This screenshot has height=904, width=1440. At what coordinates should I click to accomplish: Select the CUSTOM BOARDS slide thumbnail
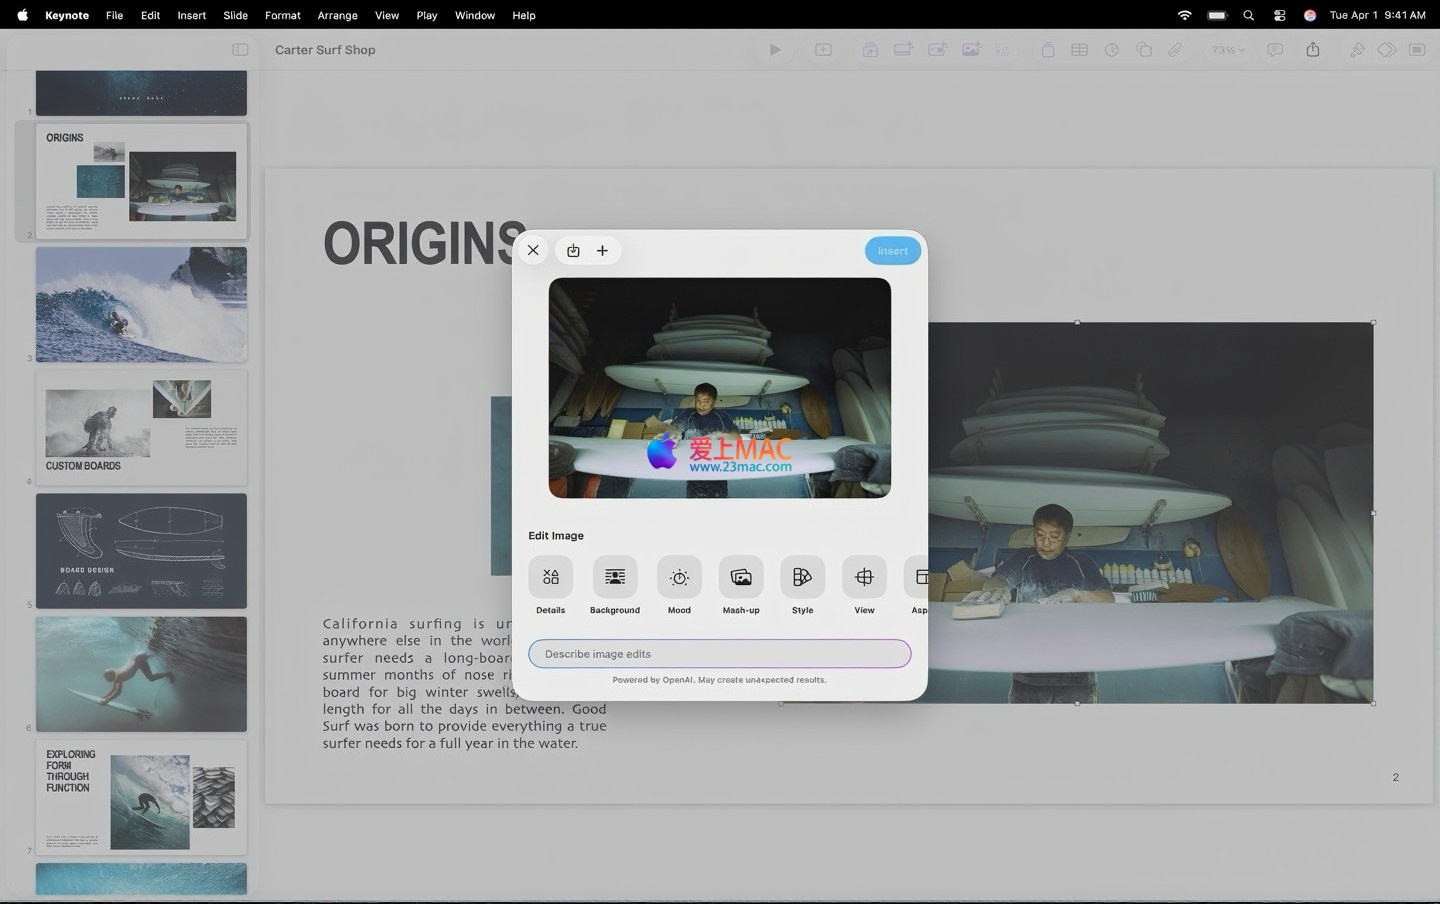pyautogui.click(x=141, y=427)
